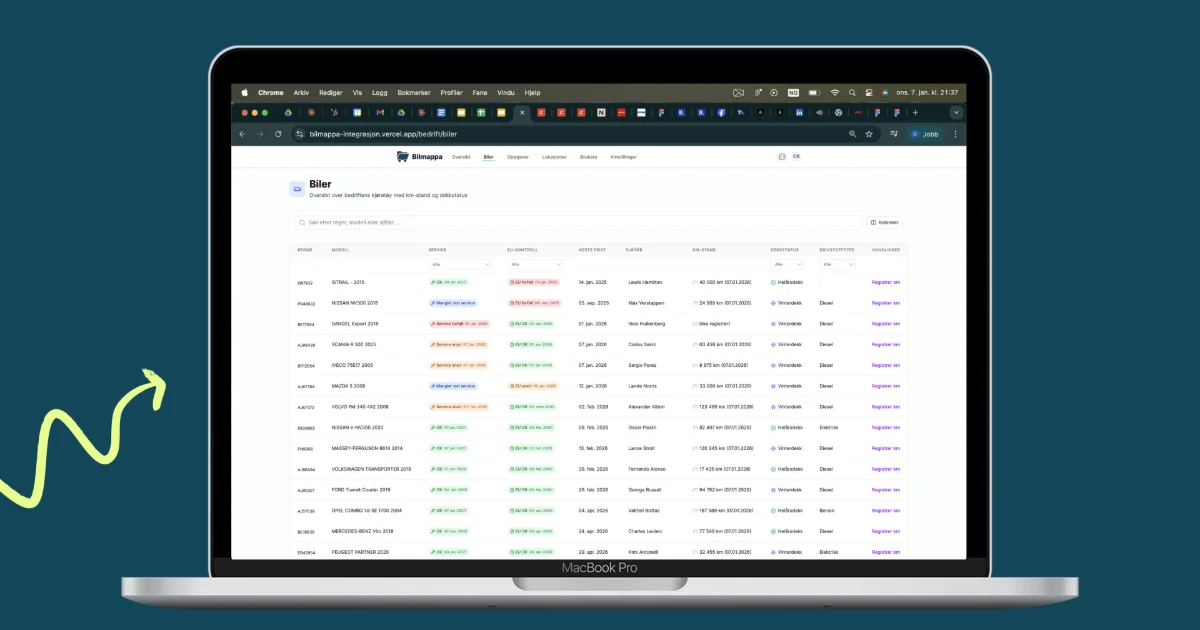This screenshot has height=630, width=1200.
Task: Switch to the Oppgaver navigation tab
Action: pyautogui.click(x=518, y=157)
